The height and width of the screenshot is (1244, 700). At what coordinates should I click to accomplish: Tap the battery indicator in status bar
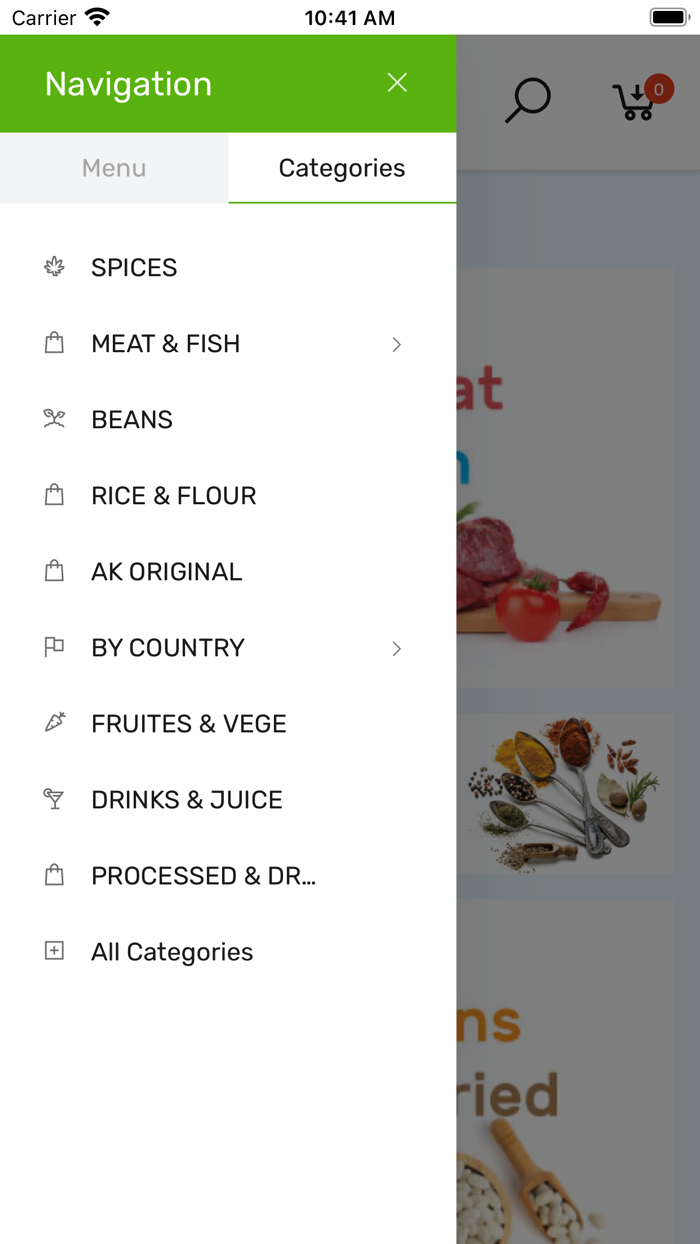[669, 16]
